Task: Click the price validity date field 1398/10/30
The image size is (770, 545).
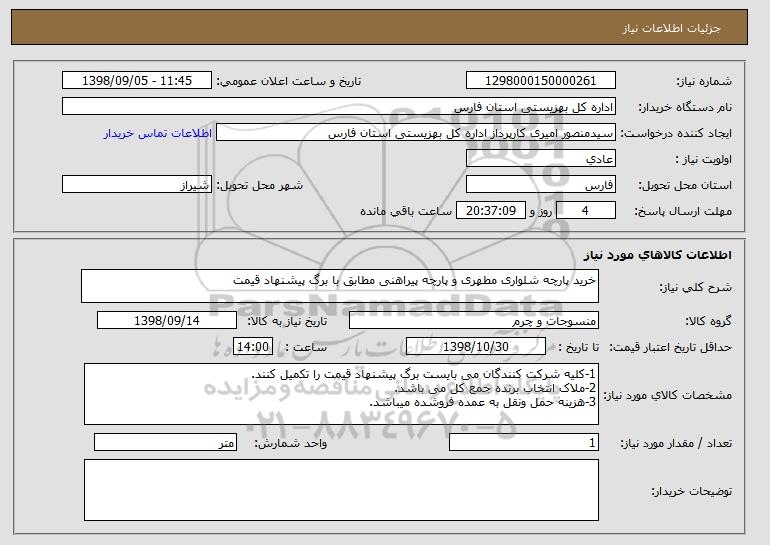Action: tap(476, 347)
